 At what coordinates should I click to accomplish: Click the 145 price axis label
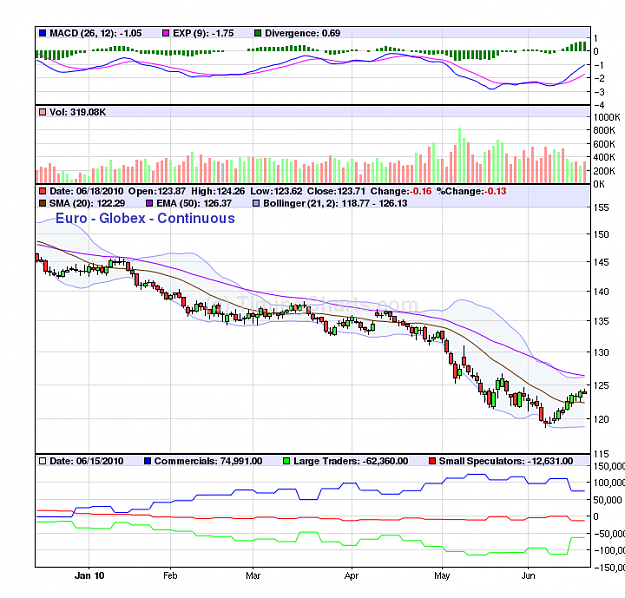click(x=600, y=262)
